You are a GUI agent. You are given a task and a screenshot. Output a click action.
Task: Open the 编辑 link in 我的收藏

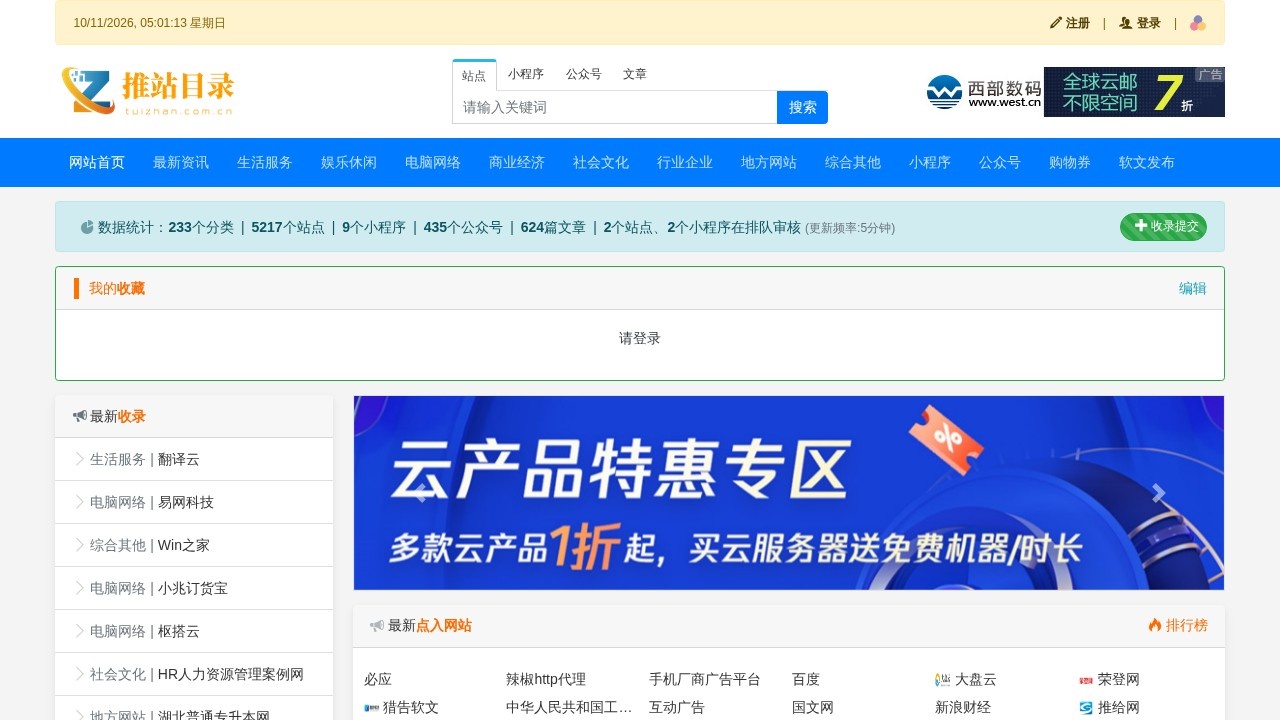tap(1193, 288)
